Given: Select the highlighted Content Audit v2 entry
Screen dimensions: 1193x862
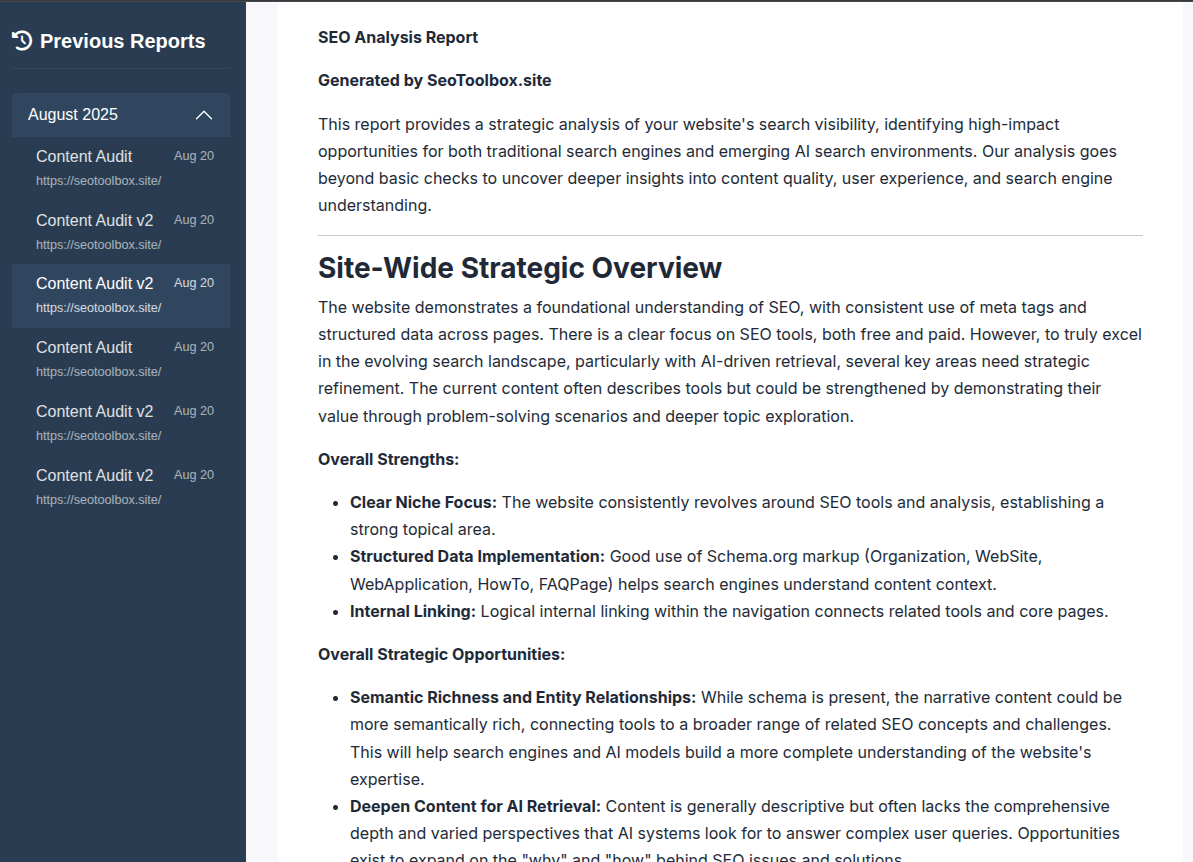Looking at the screenshot, I should tap(94, 283).
